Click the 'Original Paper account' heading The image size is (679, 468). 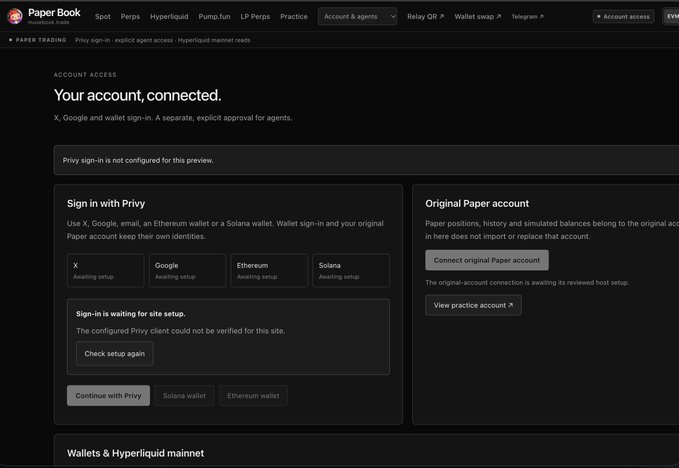click(x=477, y=203)
